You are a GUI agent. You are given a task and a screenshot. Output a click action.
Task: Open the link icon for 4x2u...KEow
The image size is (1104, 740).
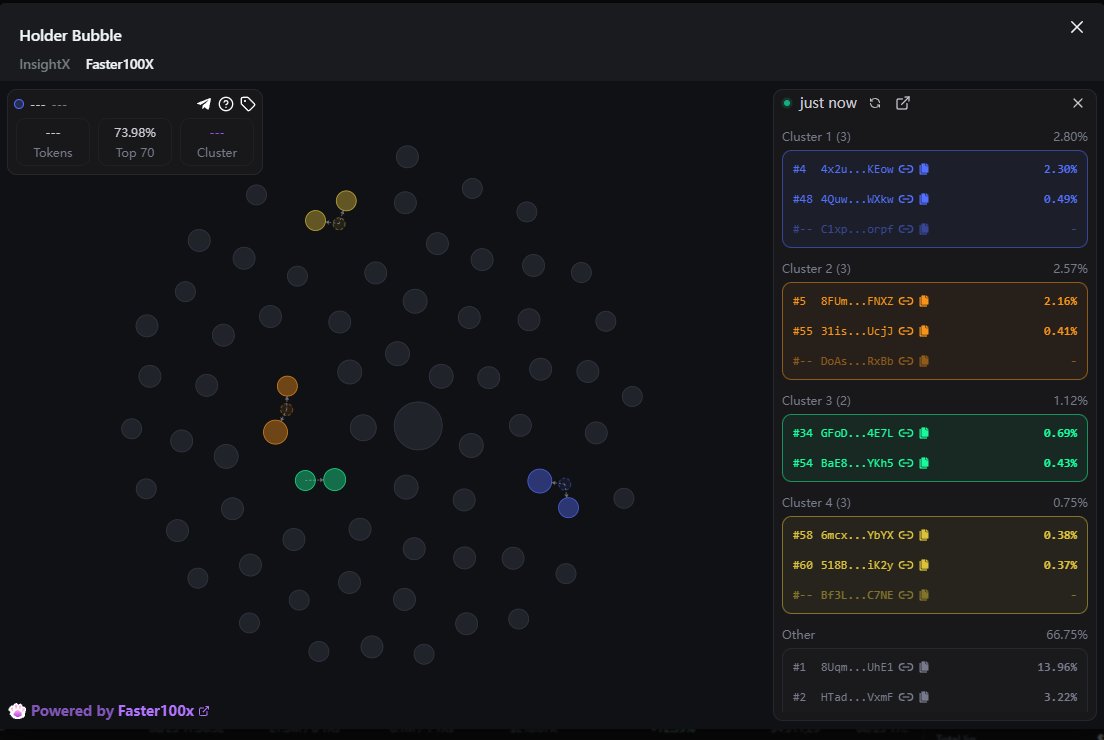tap(906, 169)
